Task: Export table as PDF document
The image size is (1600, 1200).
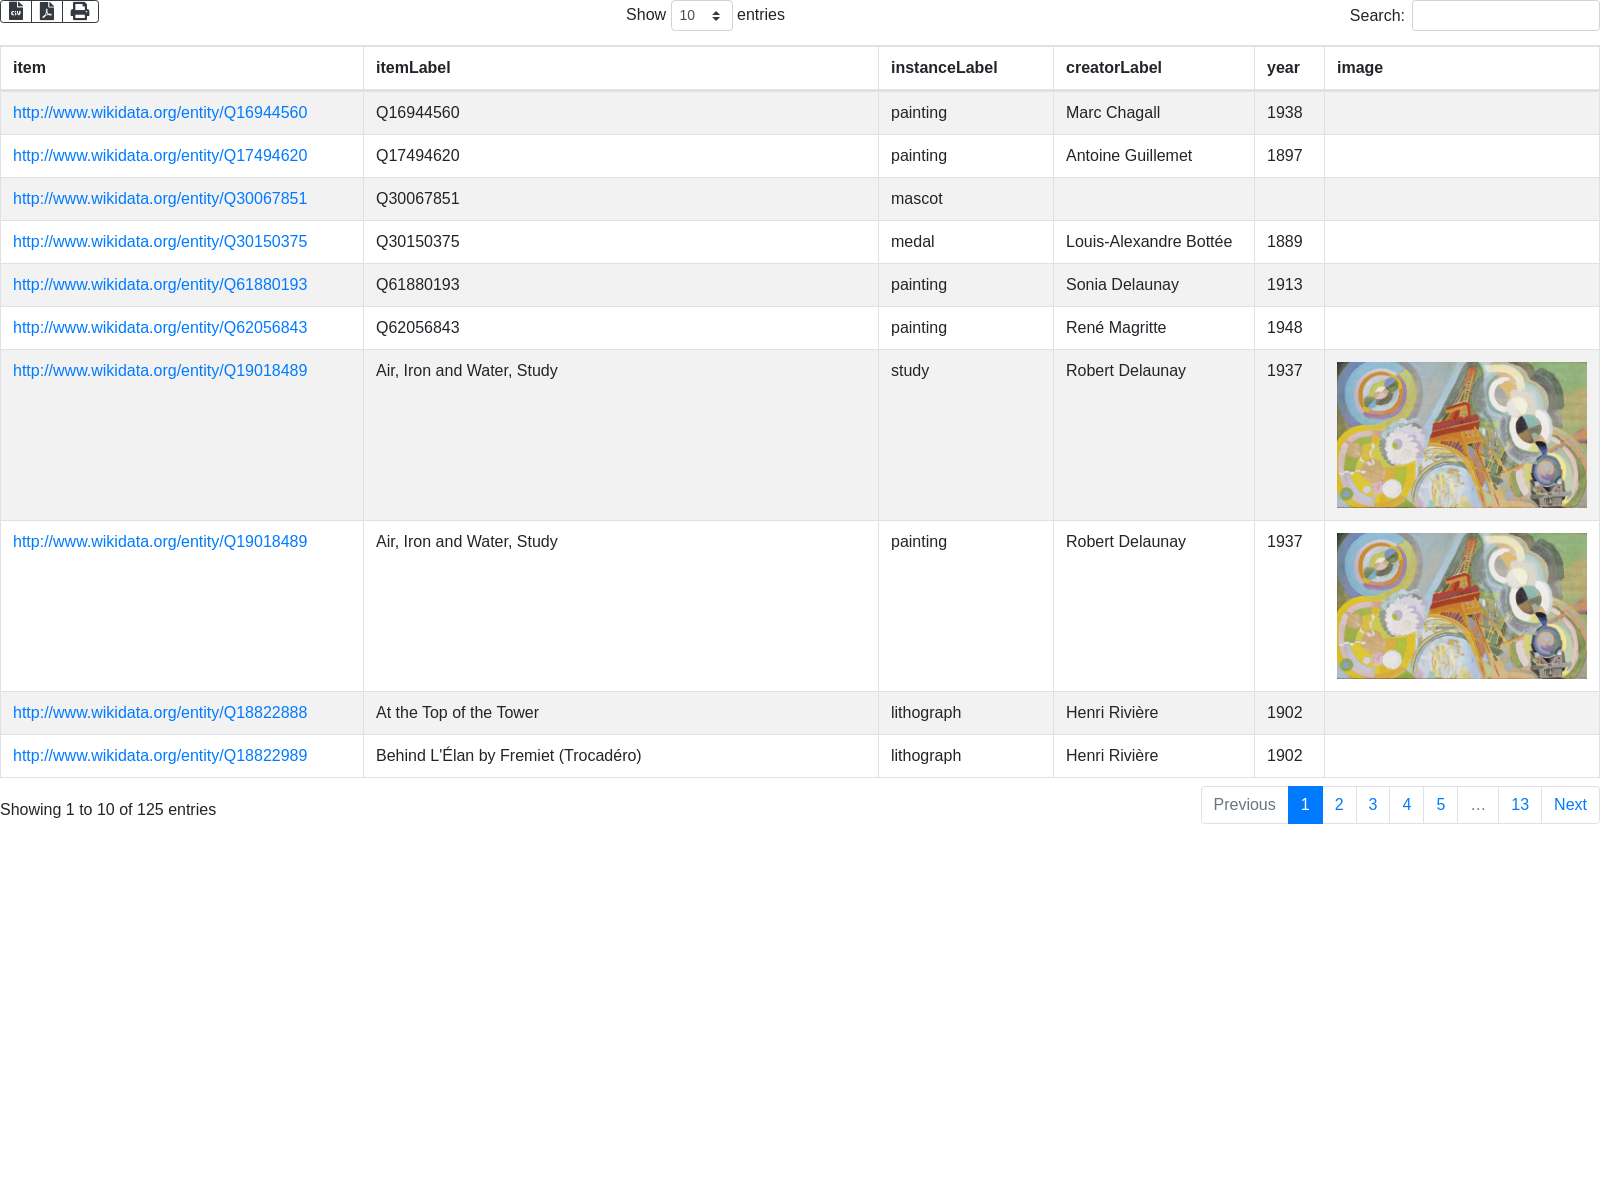Action: 47,11
